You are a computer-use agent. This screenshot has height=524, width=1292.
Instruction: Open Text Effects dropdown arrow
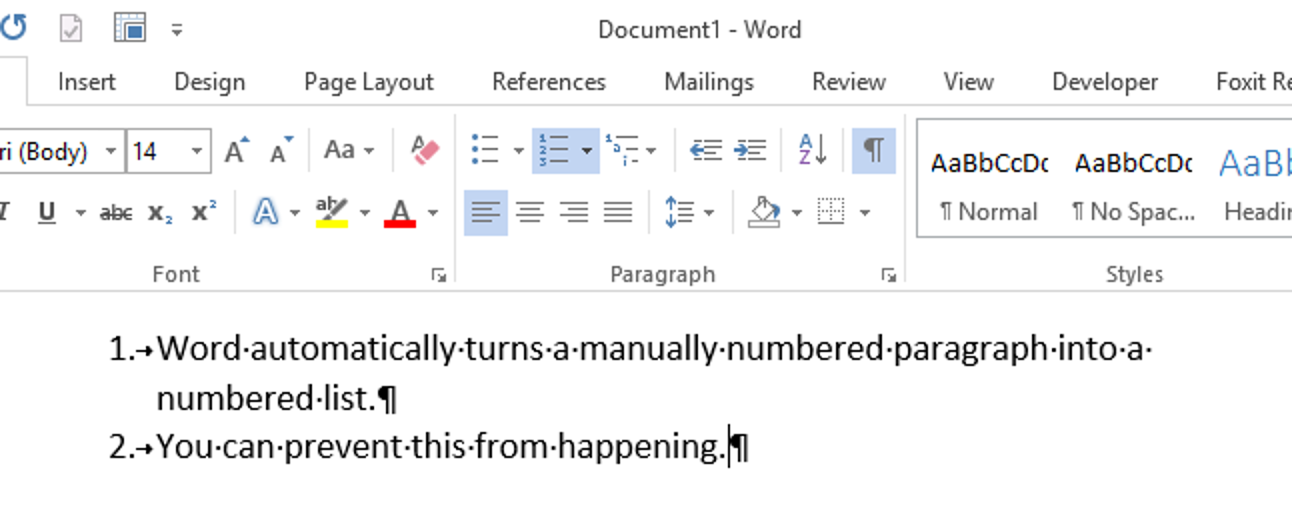[294, 212]
